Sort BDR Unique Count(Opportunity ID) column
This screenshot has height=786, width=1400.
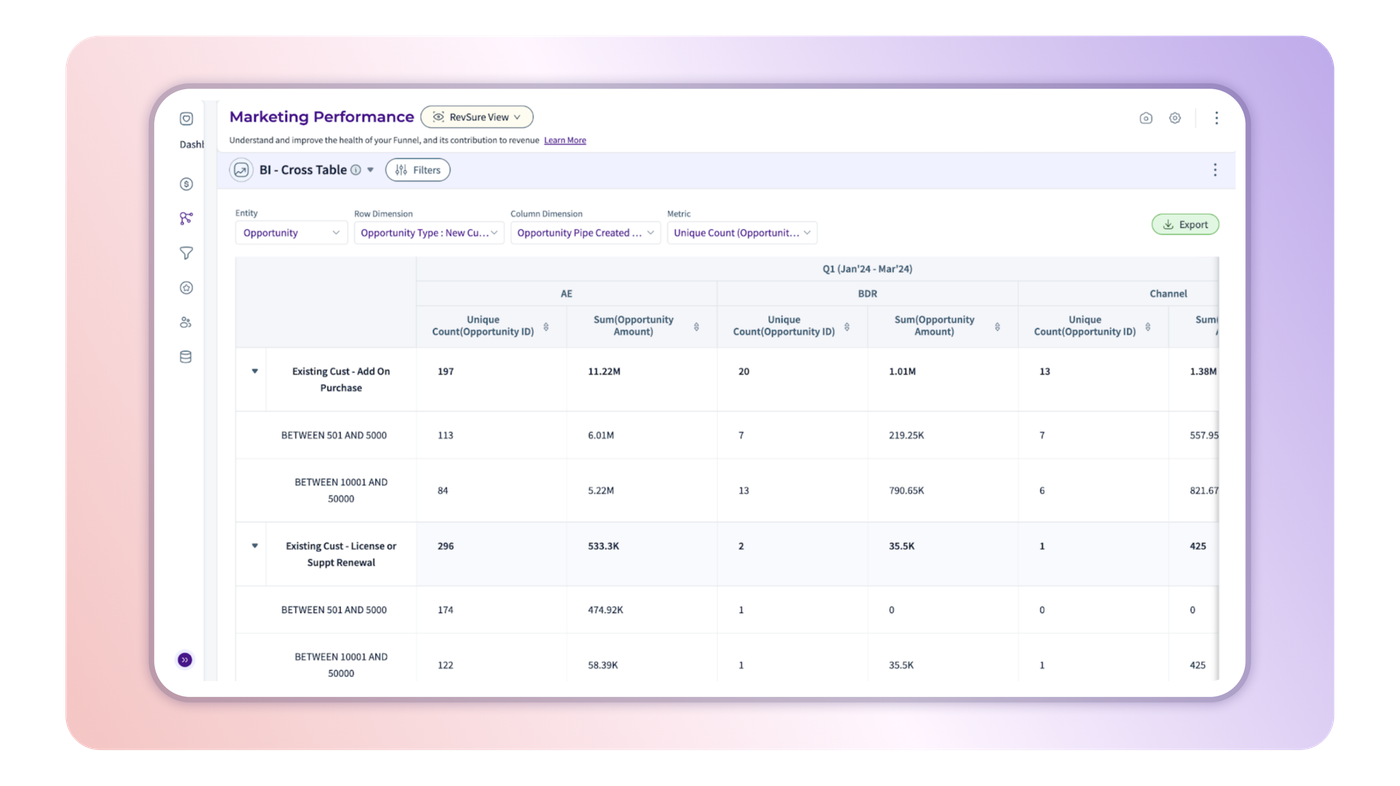pyautogui.click(x=847, y=327)
